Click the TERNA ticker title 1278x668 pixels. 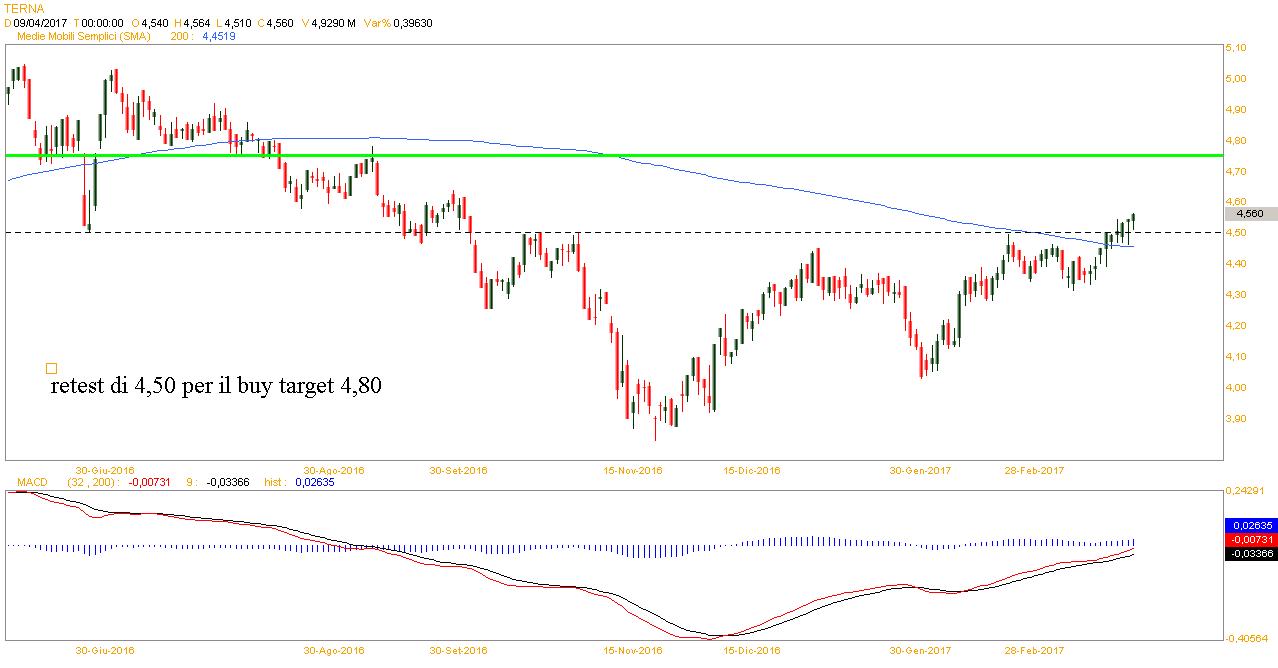pos(25,8)
